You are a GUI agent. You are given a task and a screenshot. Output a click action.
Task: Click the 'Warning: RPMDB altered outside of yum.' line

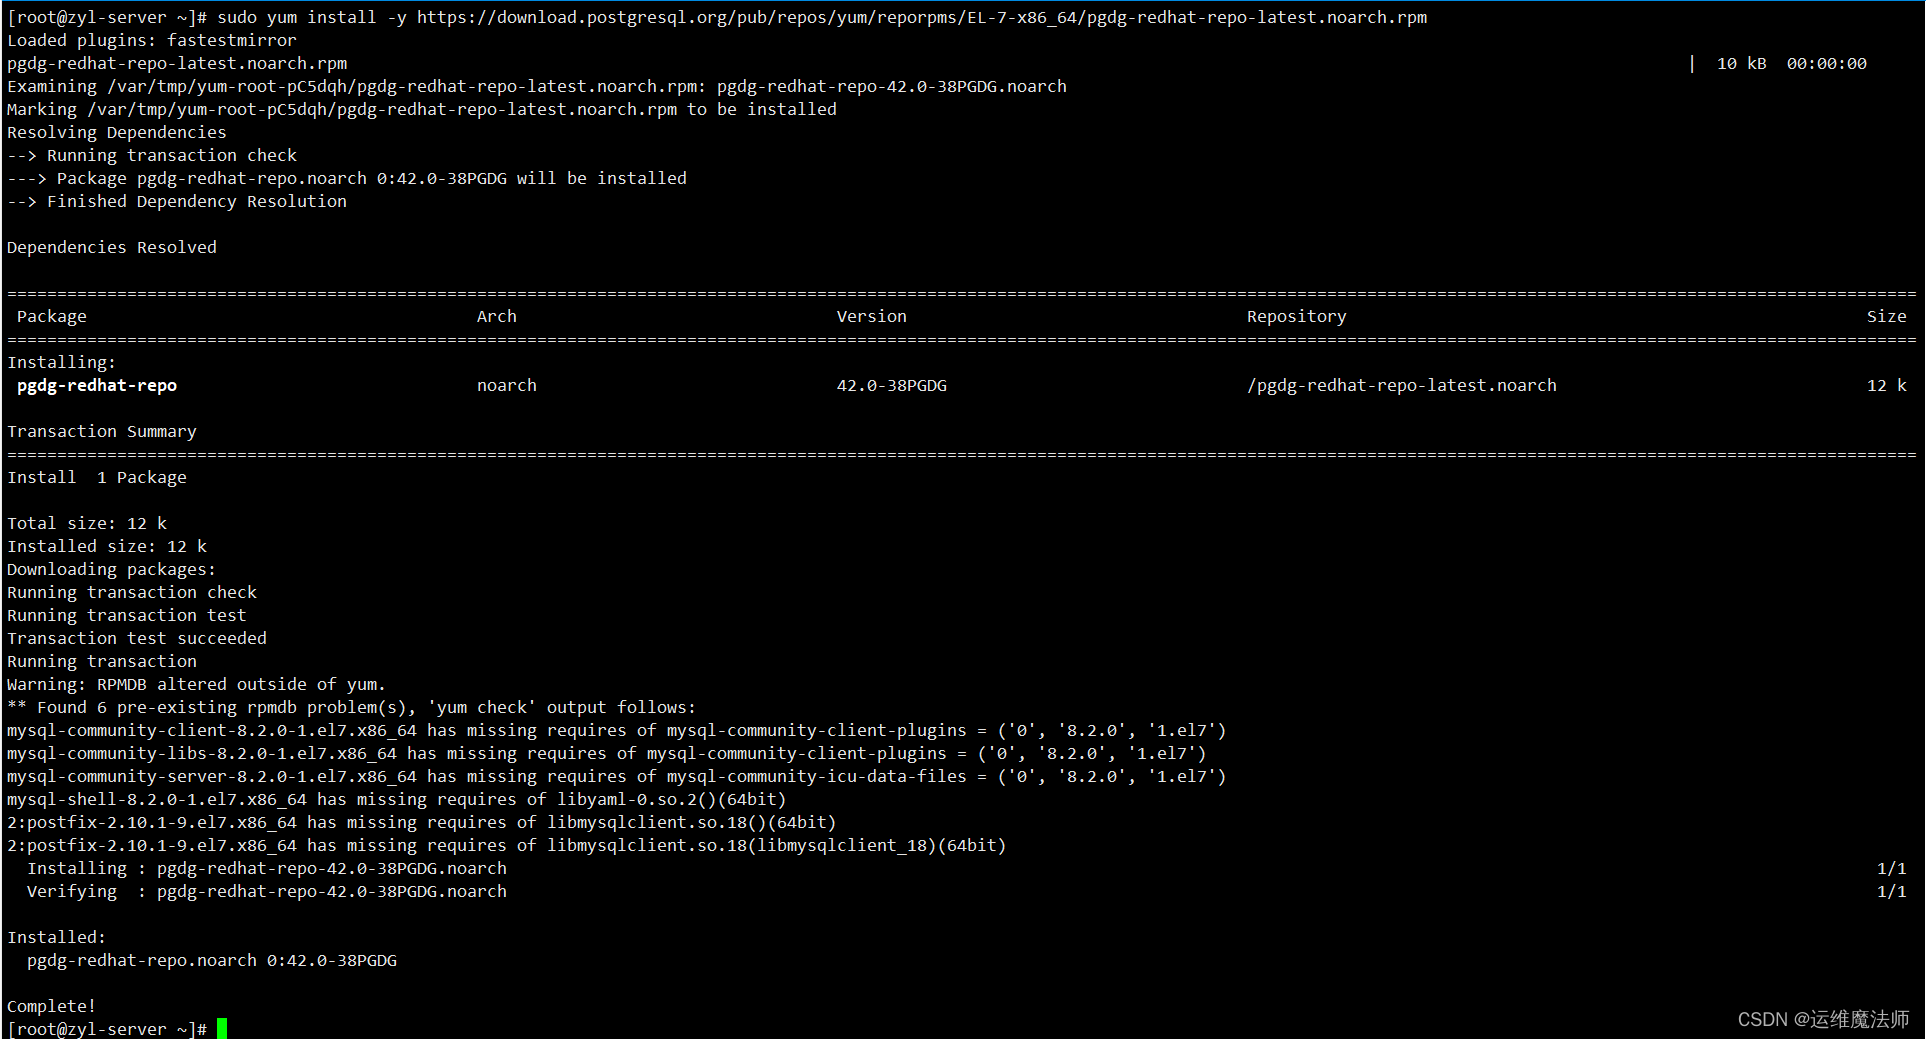(196, 684)
